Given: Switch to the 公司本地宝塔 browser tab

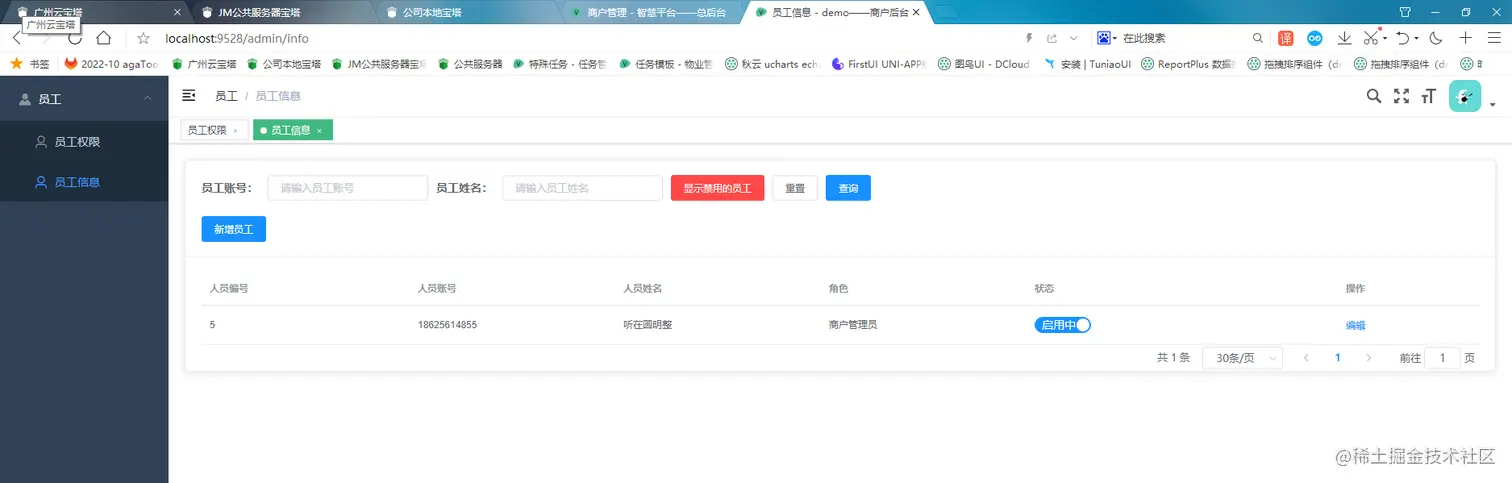Looking at the screenshot, I should pyautogui.click(x=467, y=12).
